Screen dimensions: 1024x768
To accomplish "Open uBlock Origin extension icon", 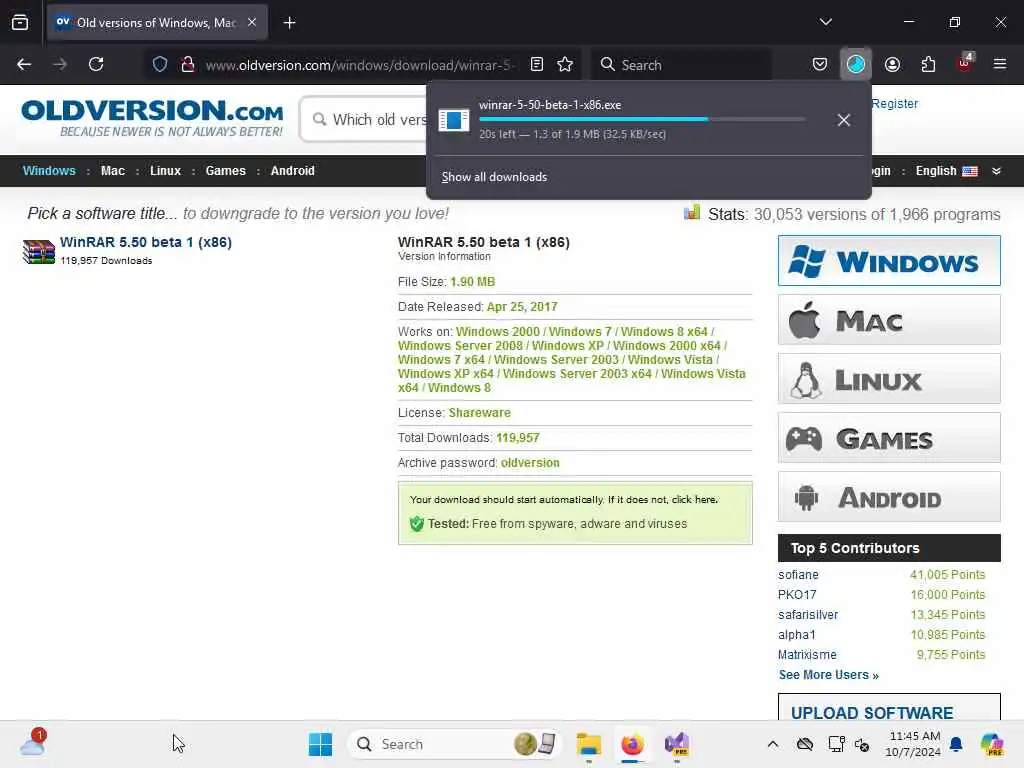I will (x=965, y=63).
